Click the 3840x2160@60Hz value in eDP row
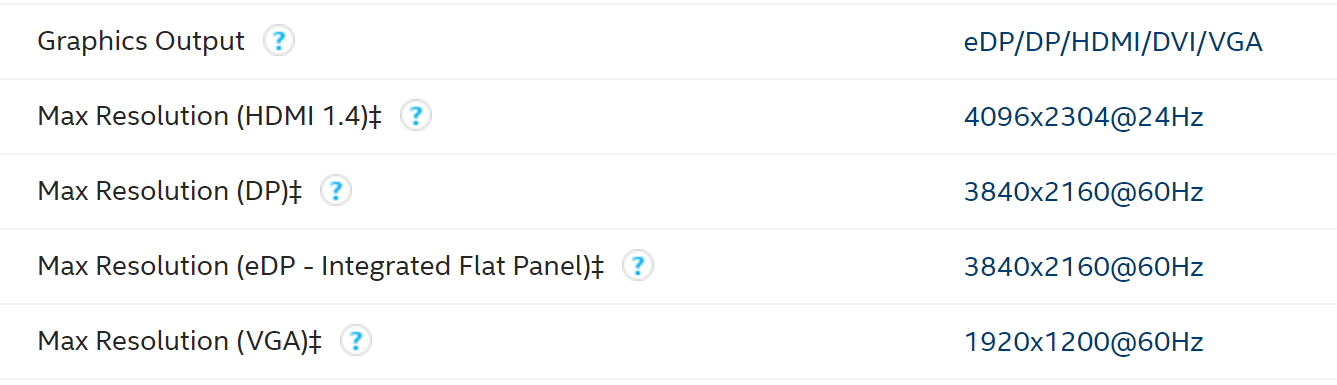 [x=1083, y=267]
